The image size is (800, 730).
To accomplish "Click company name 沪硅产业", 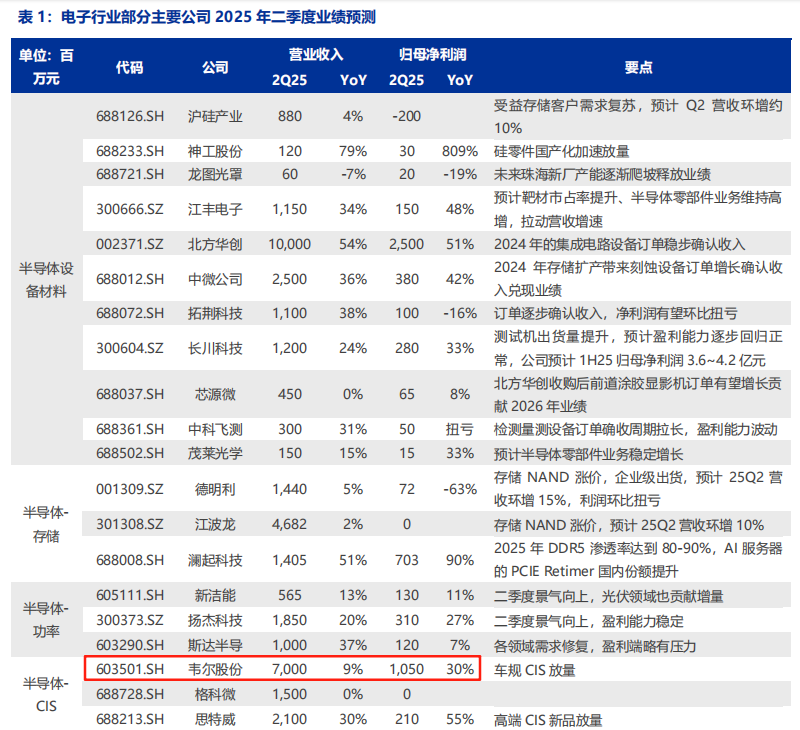I will tap(215, 116).
